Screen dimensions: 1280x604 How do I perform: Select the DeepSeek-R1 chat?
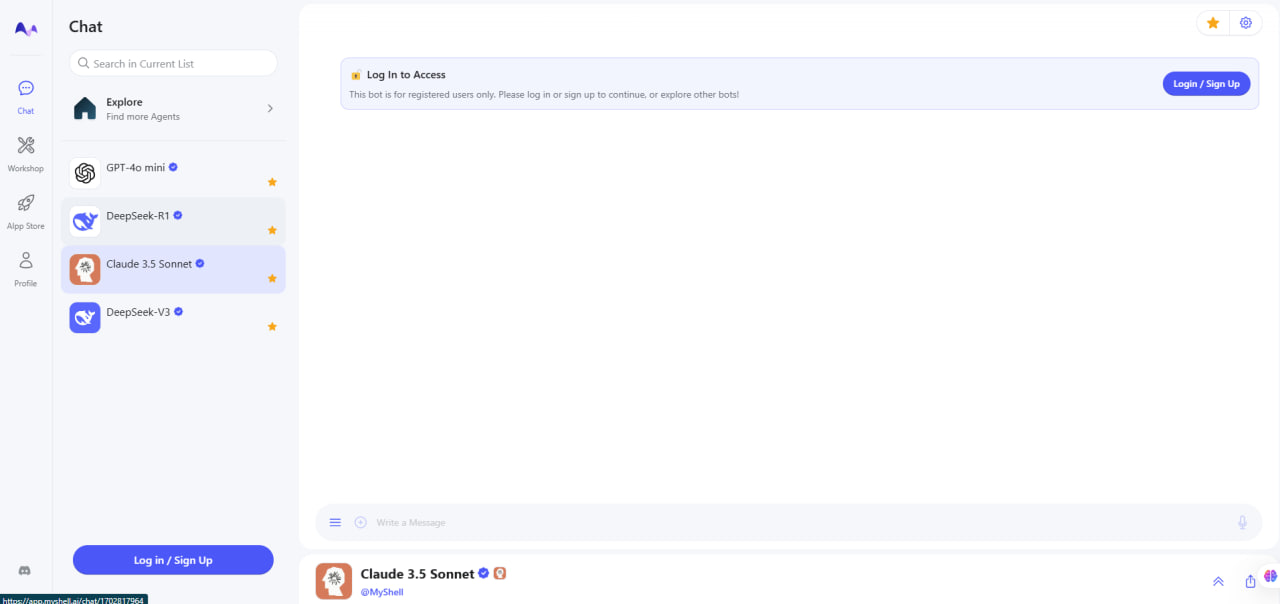[x=173, y=221]
